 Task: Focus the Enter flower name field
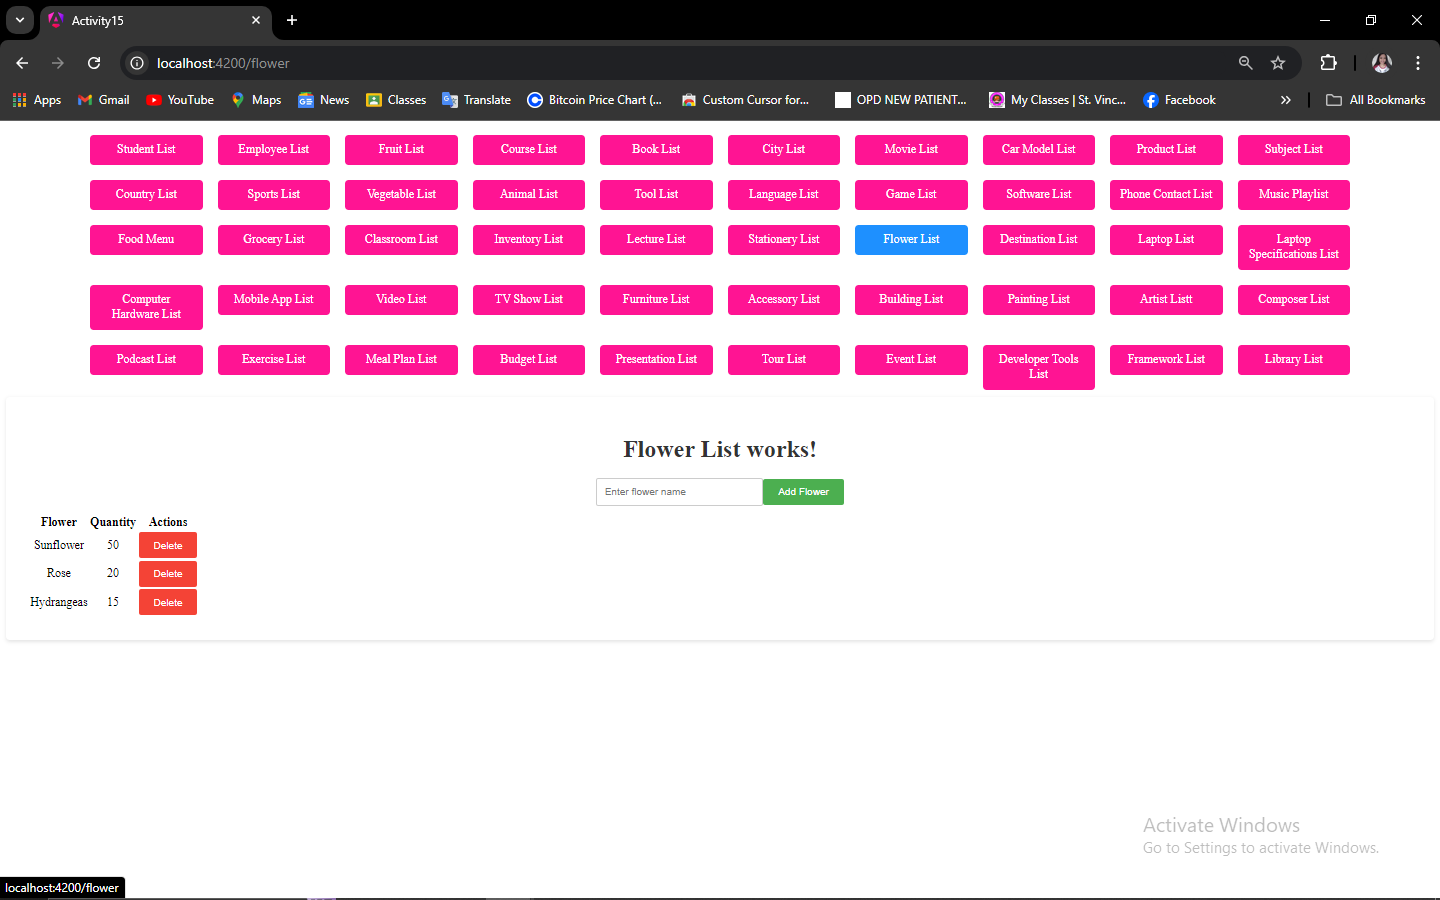679,492
